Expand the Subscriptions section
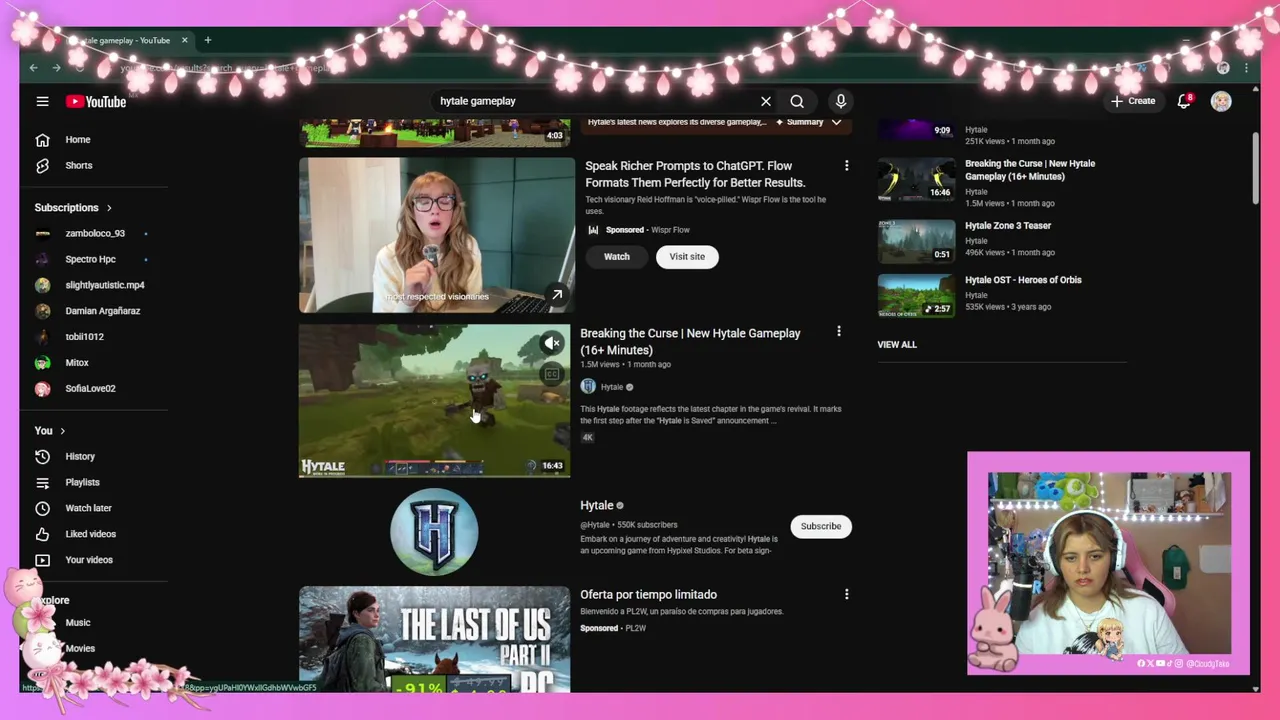Screen dimensions: 1280x720 (x=73, y=208)
